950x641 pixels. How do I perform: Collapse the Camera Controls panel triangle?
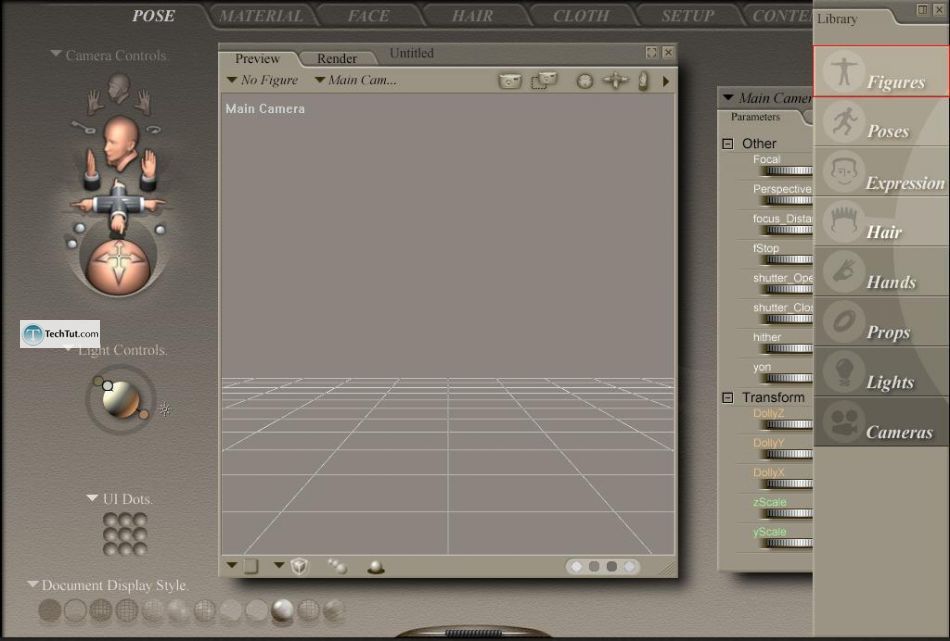click(x=56, y=54)
